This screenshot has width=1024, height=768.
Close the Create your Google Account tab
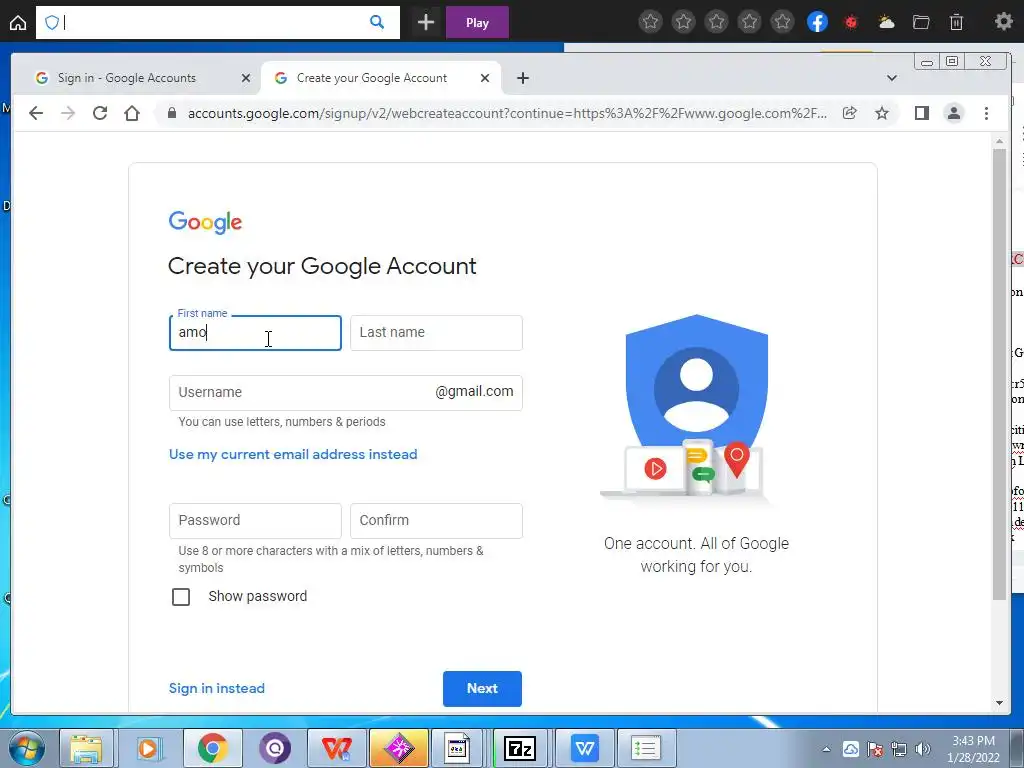pyautogui.click(x=485, y=78)
